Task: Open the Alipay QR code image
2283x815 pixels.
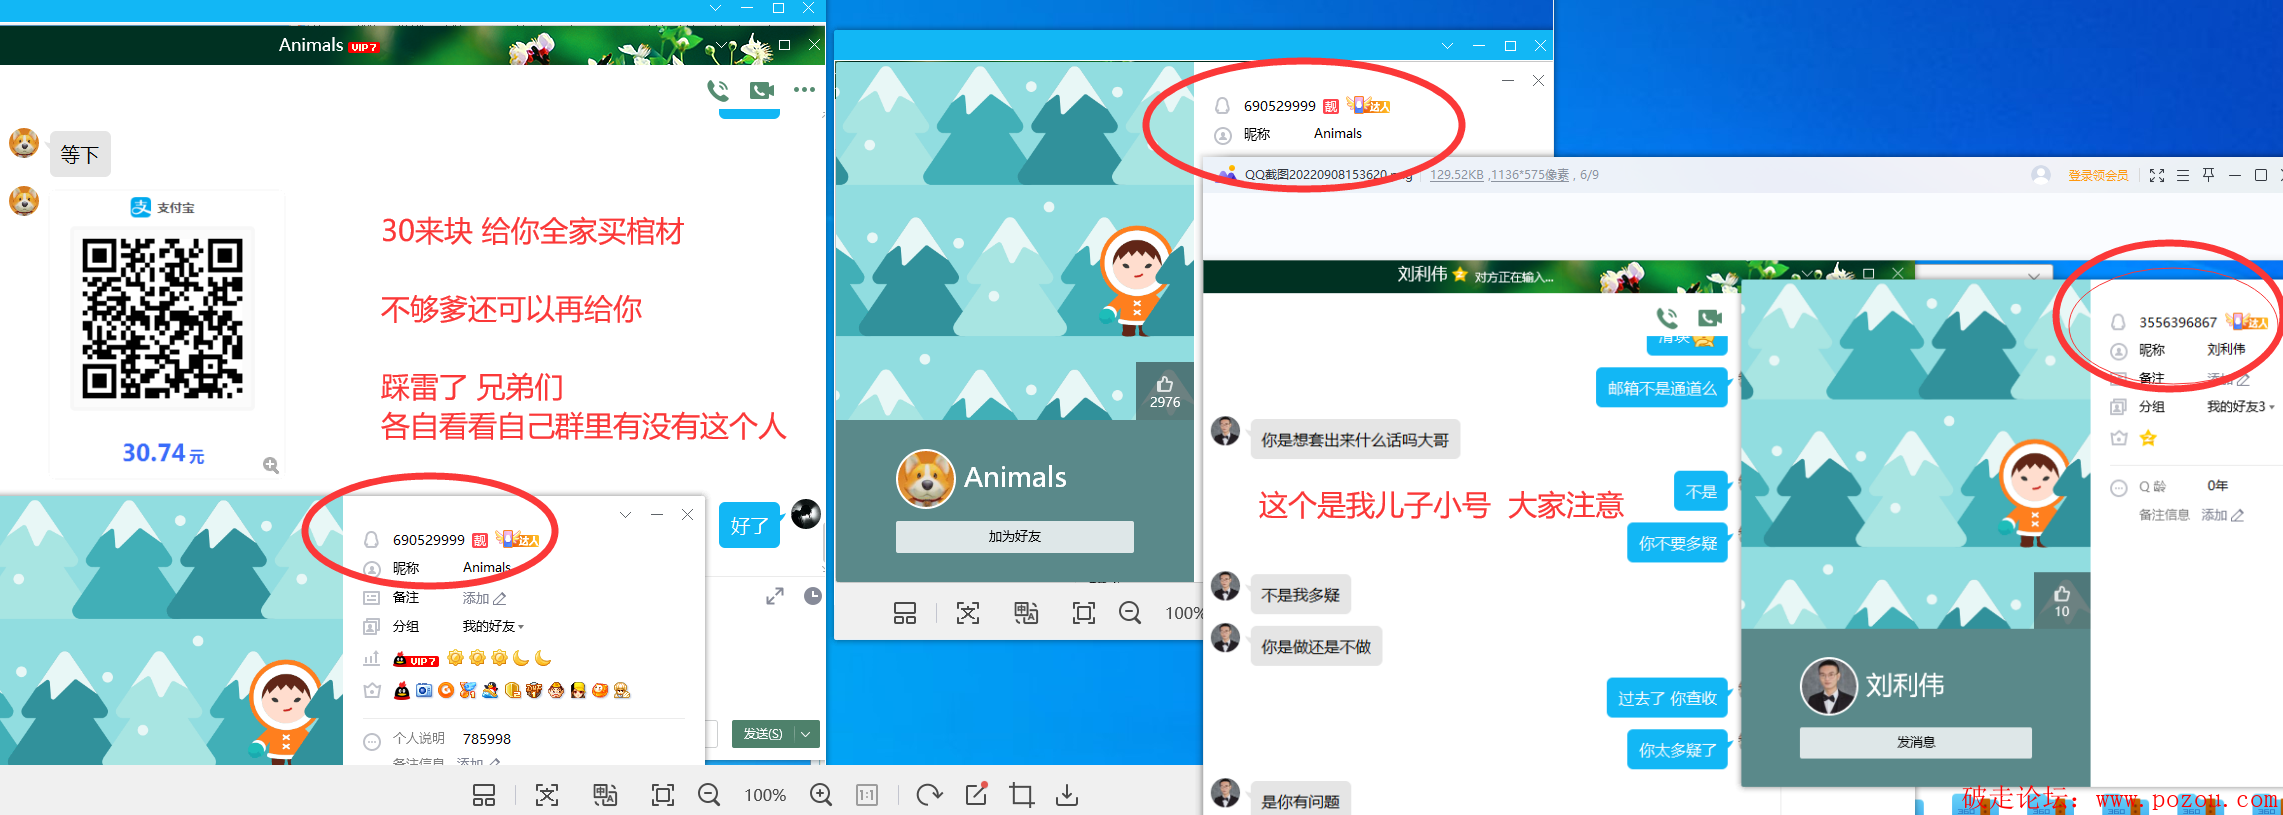Action: coord(162,318)
